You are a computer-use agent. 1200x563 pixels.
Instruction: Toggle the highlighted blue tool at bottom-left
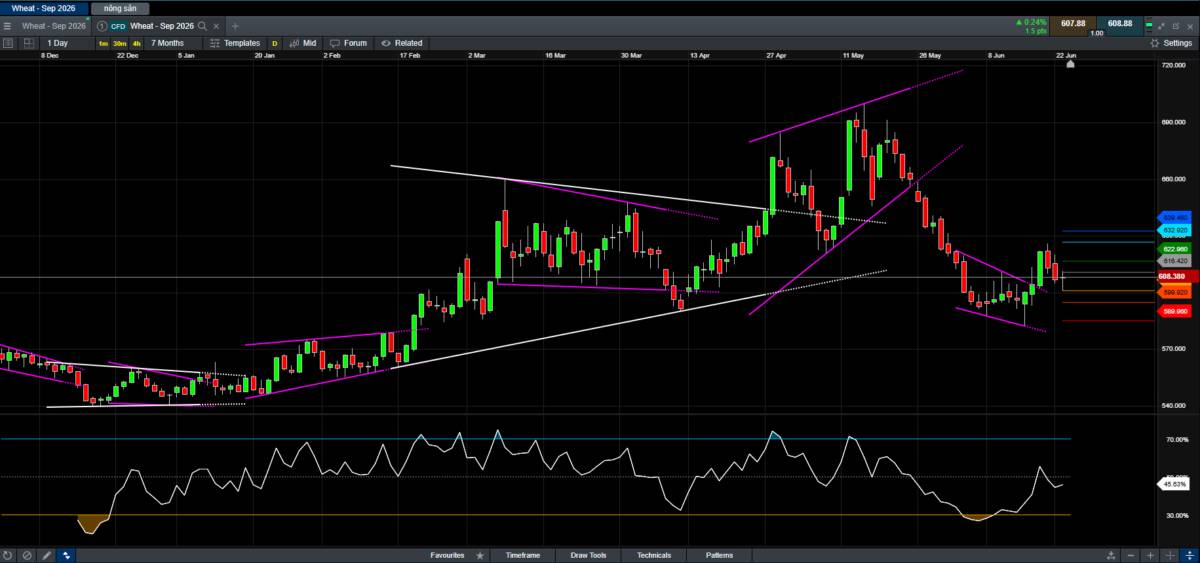(x=66, y=555)
